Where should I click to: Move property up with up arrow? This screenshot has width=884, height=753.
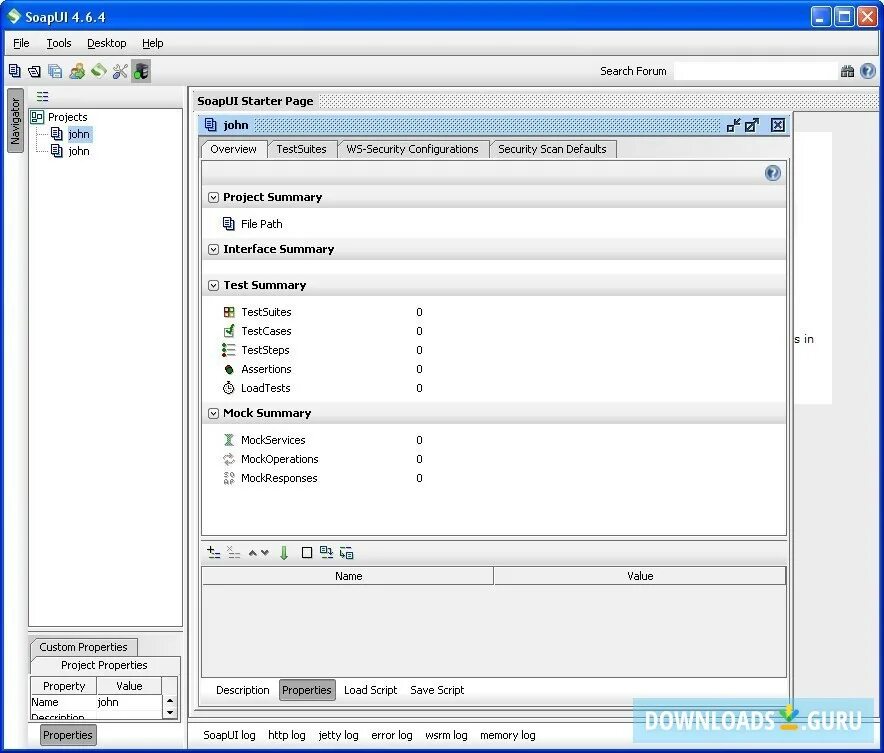tap(253, 553)
